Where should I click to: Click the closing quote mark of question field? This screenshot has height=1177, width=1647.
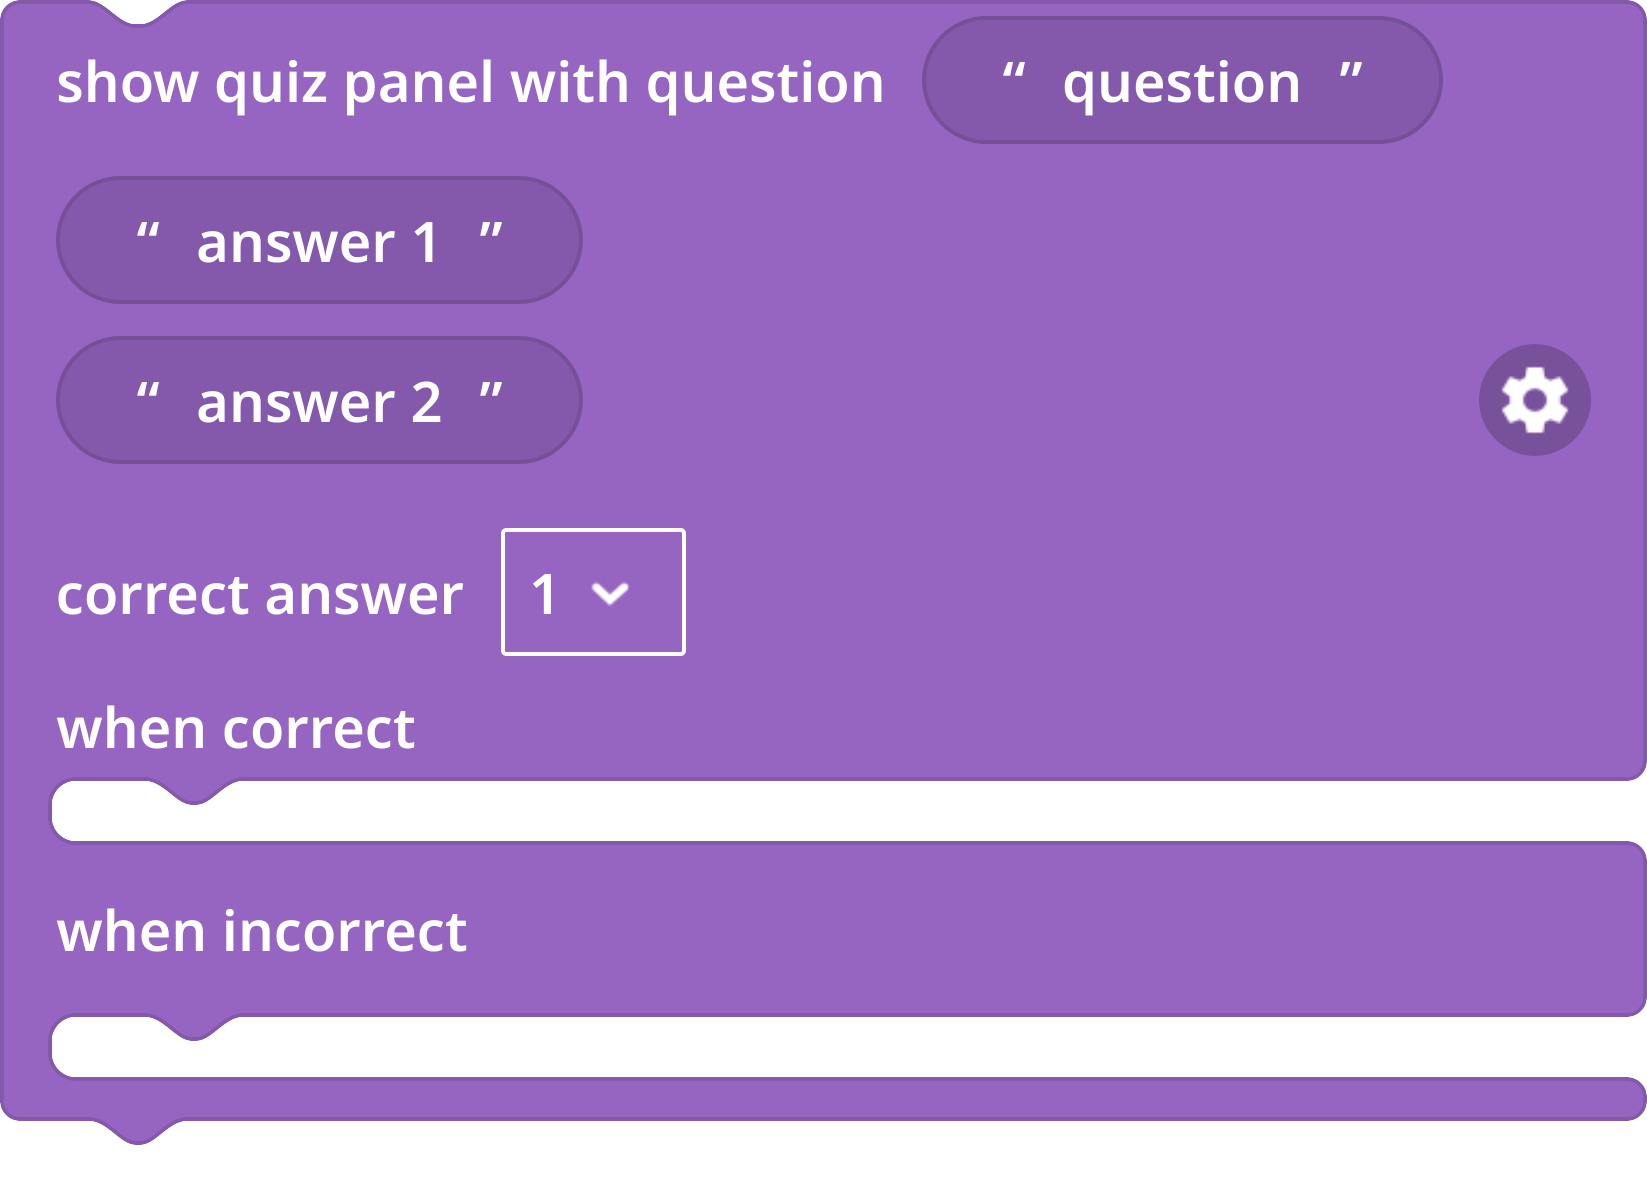point(1351,72)
